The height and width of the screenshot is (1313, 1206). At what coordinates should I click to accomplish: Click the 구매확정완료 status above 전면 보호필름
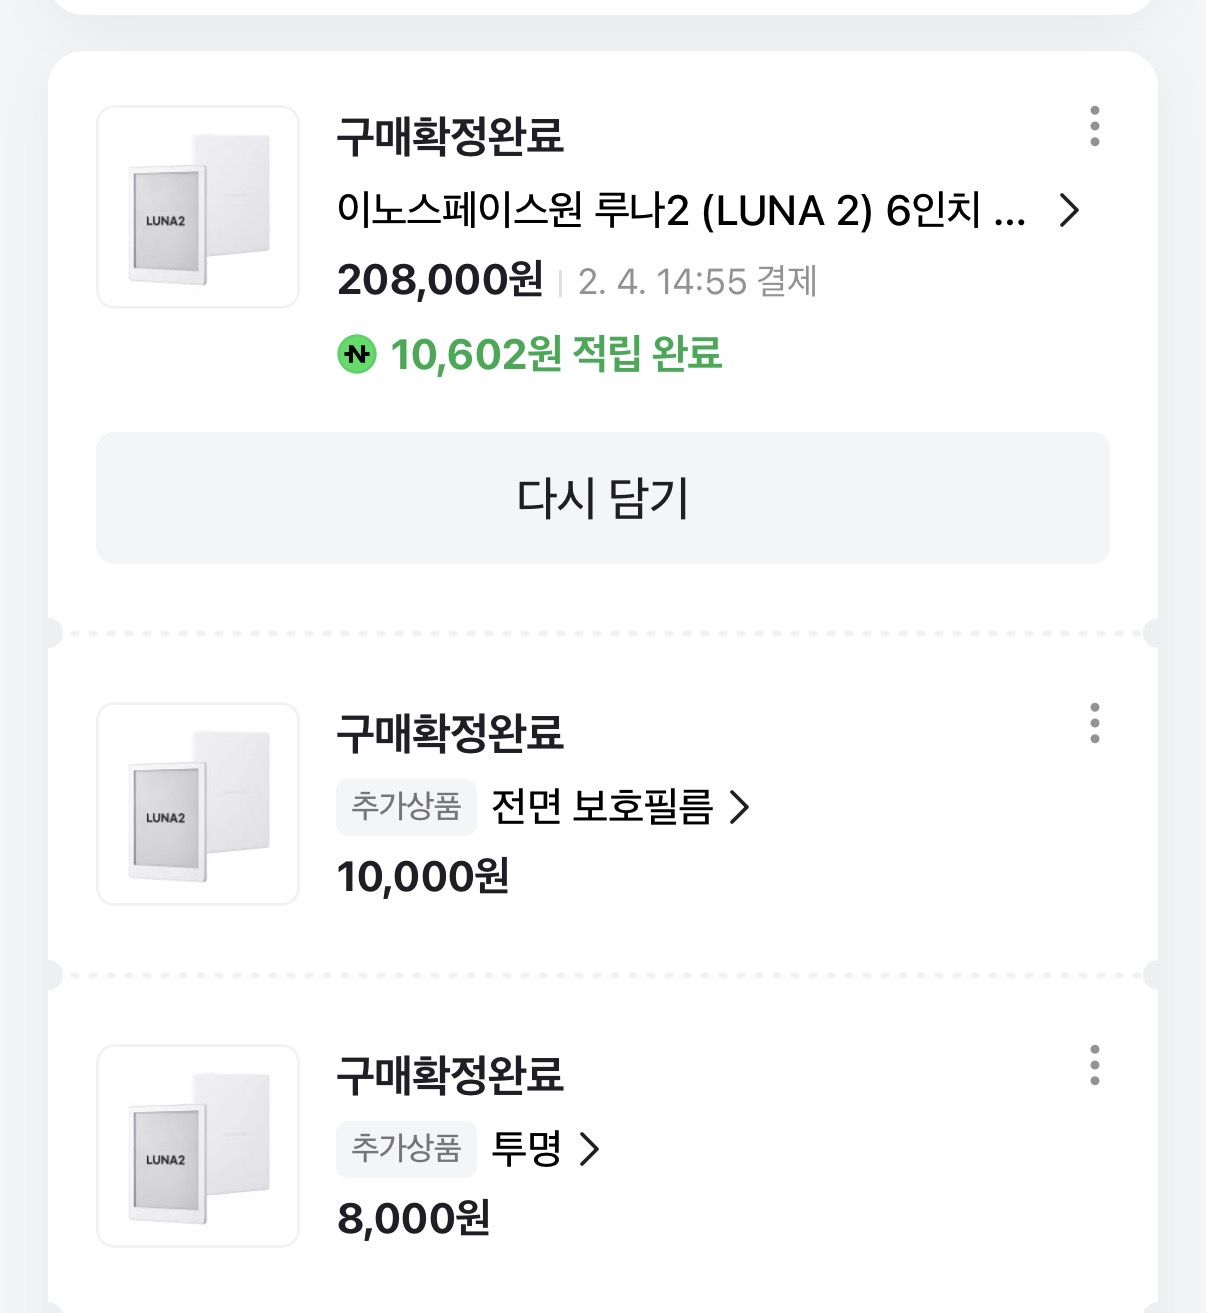click(x=450, y=733)
